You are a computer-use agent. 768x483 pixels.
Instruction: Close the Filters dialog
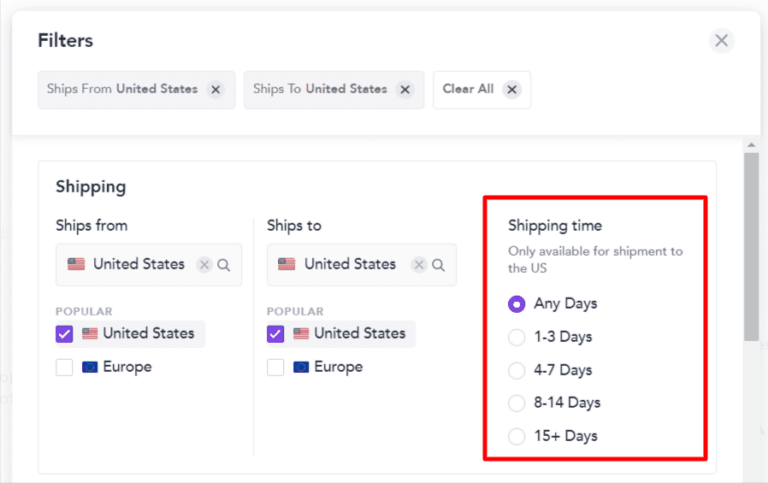[721, 41]
